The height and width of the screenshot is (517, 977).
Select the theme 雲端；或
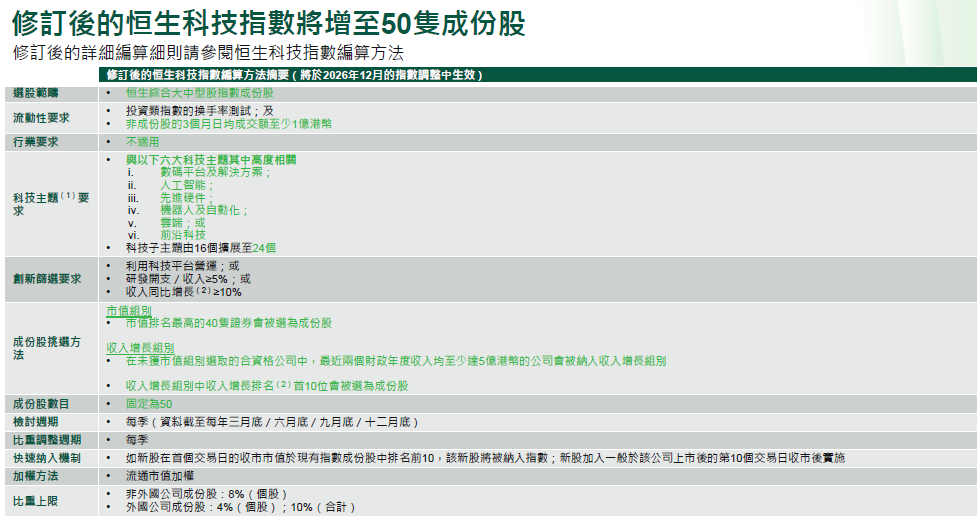(x=182, y=223)
